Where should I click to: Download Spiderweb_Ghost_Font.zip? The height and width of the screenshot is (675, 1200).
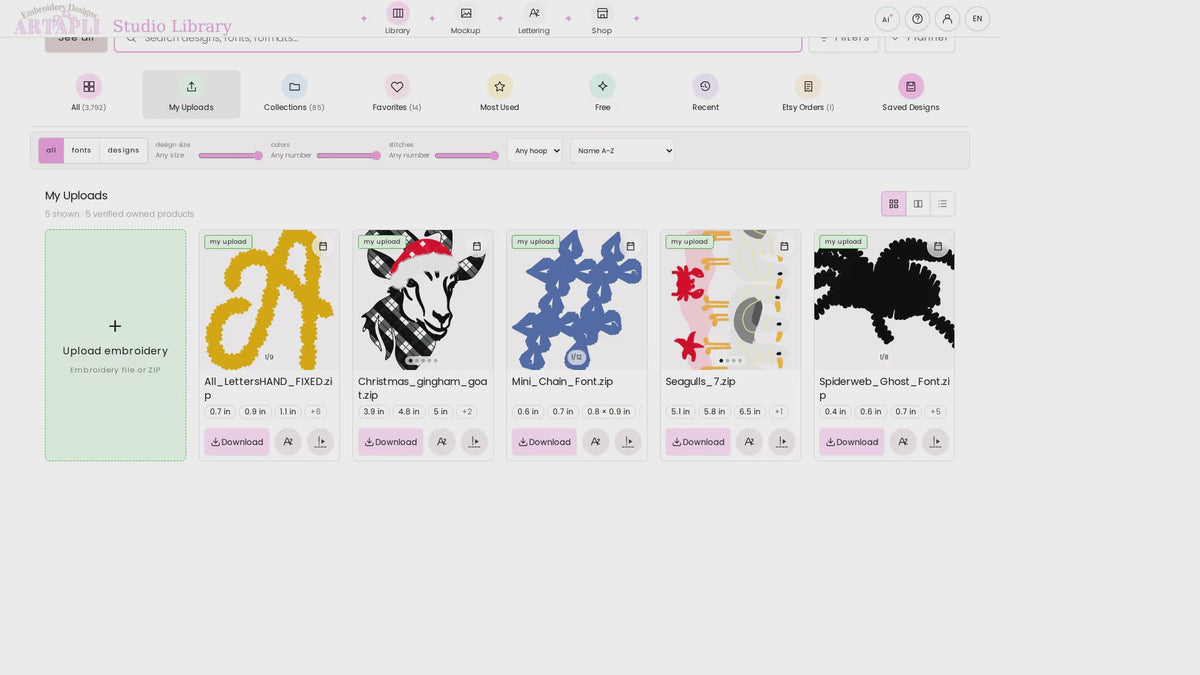pos(852,442)
